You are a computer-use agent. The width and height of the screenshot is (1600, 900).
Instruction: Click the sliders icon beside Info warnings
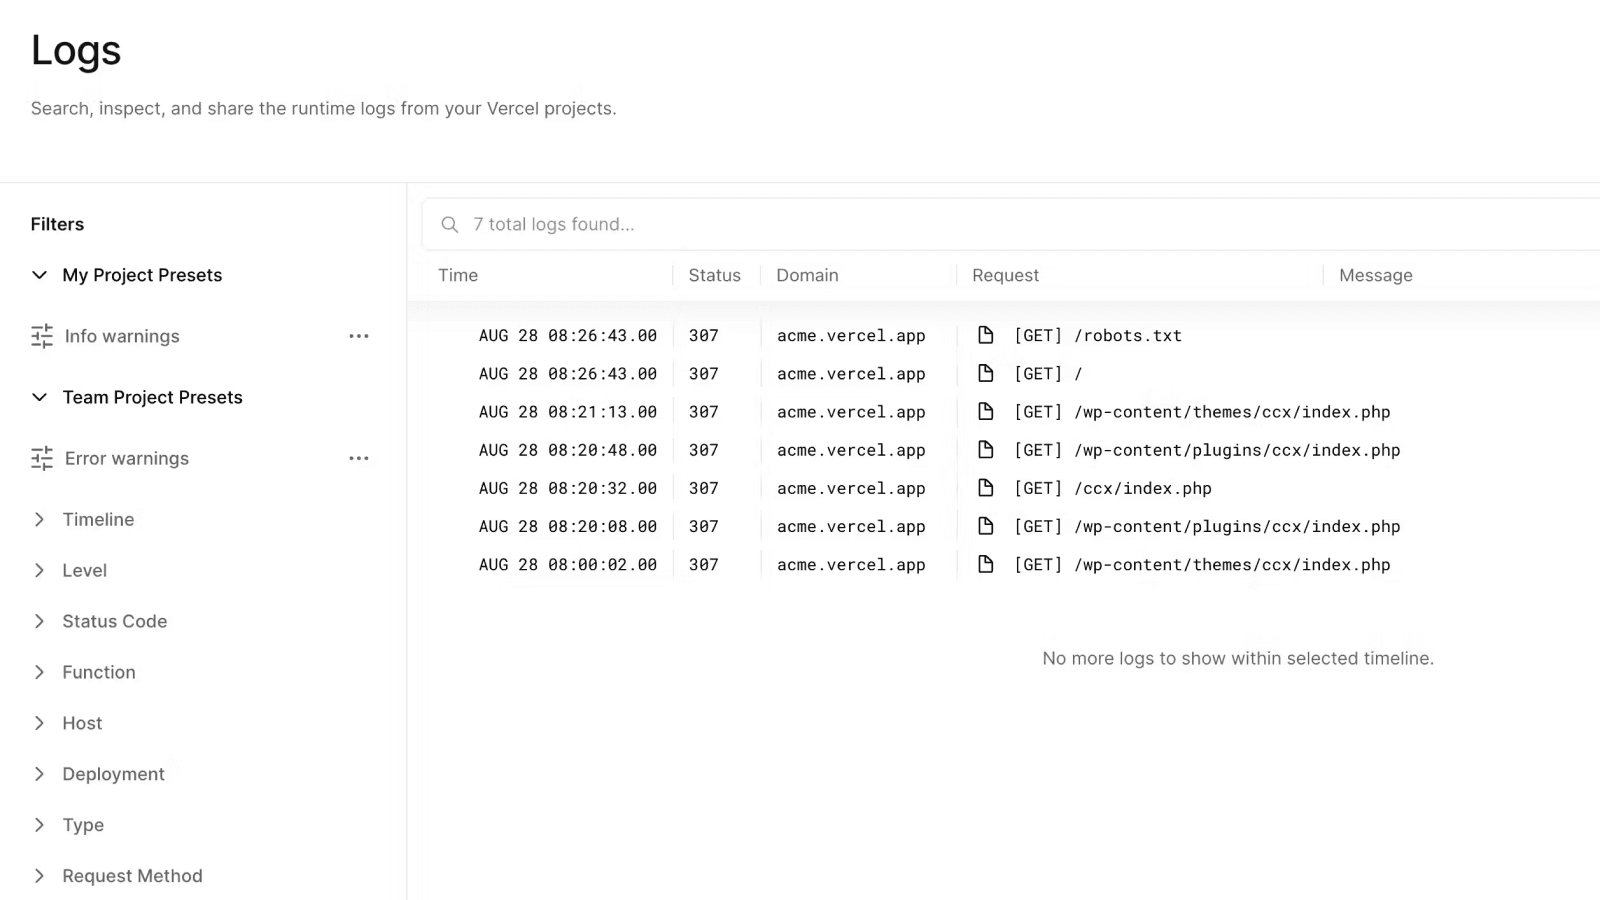pyautogui.click(x=42, y=336)
